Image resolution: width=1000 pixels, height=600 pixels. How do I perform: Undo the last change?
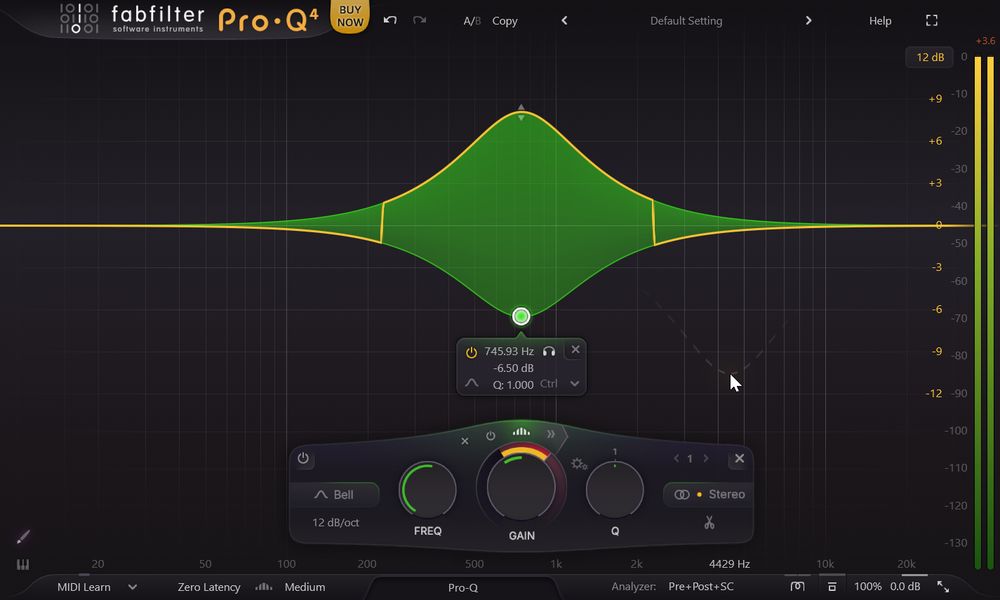coord(390,20)
